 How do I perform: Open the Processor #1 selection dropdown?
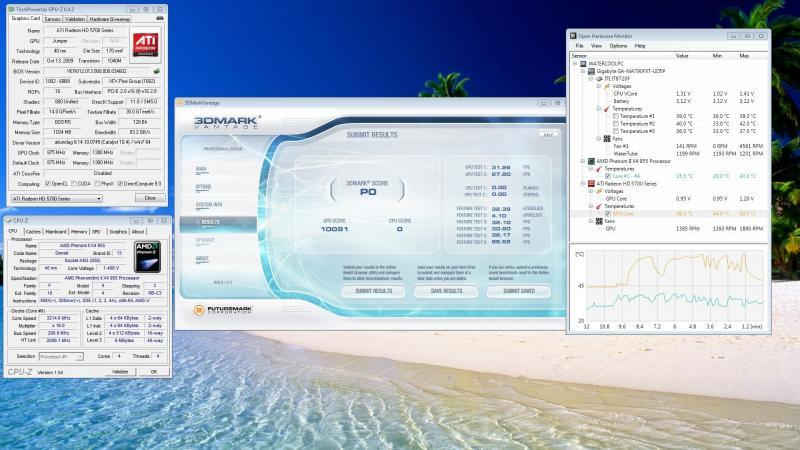pos(61,357)
